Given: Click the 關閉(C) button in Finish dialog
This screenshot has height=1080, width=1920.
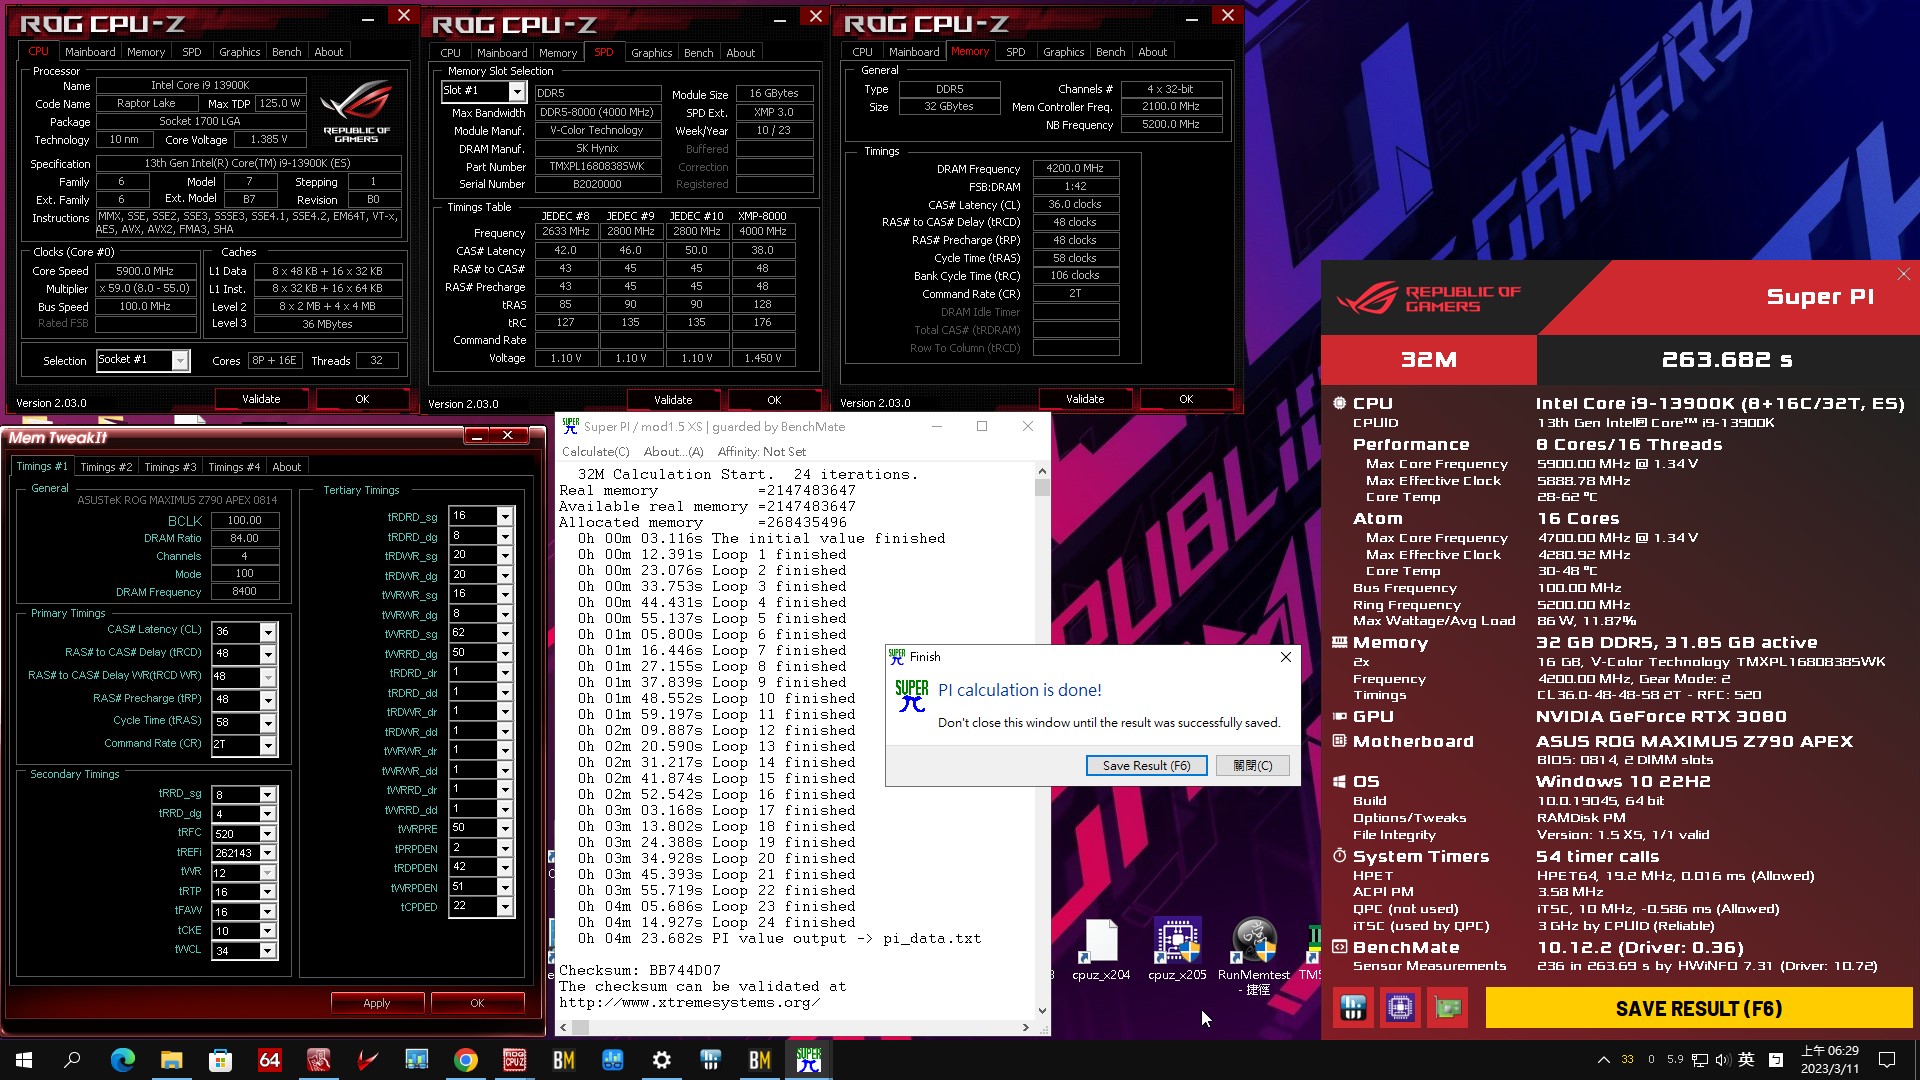Looking at the screenshot, I should [1252, 766].
